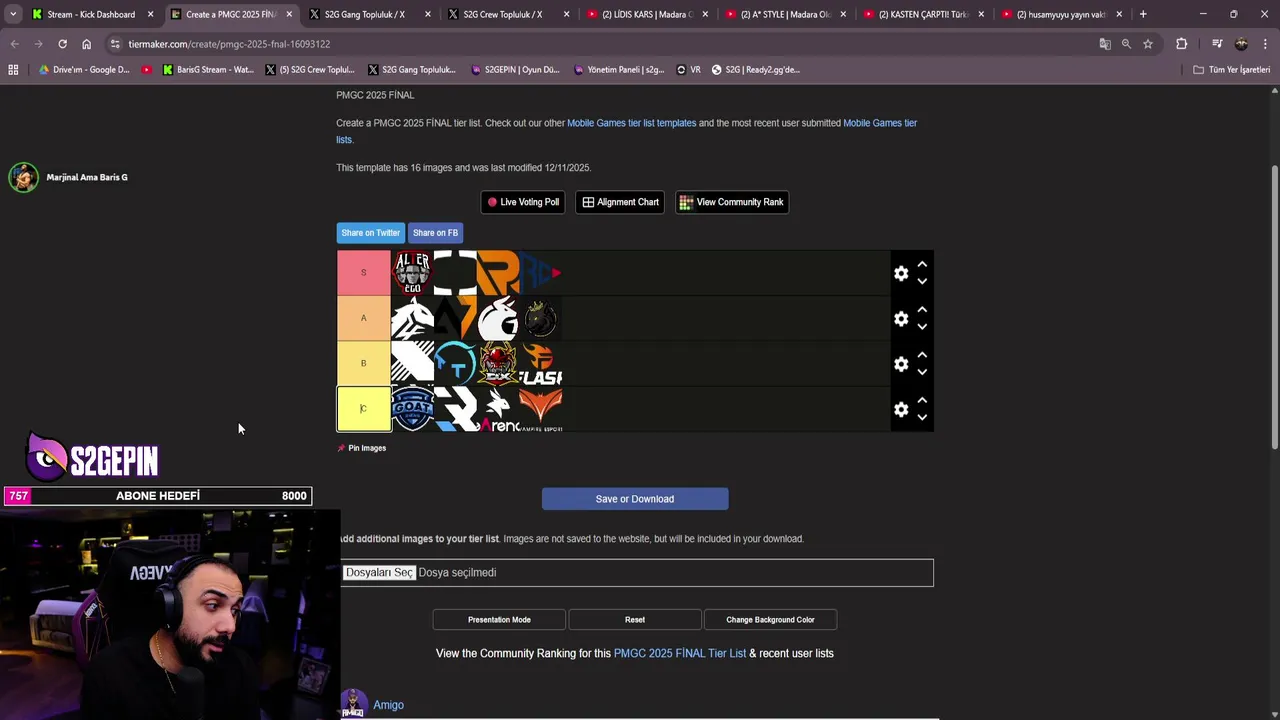This screenshot has width=1280, height=720.
Task: Open the zoom magnifier icon in address bar
Action: pyautogui.click(x=1126, y=44)
